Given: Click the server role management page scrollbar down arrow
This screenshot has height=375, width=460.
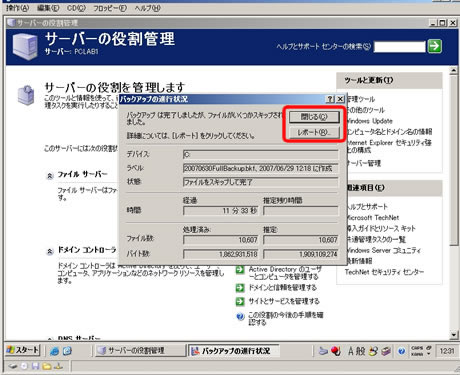Looking at the screenshot, I should (453, 335).
